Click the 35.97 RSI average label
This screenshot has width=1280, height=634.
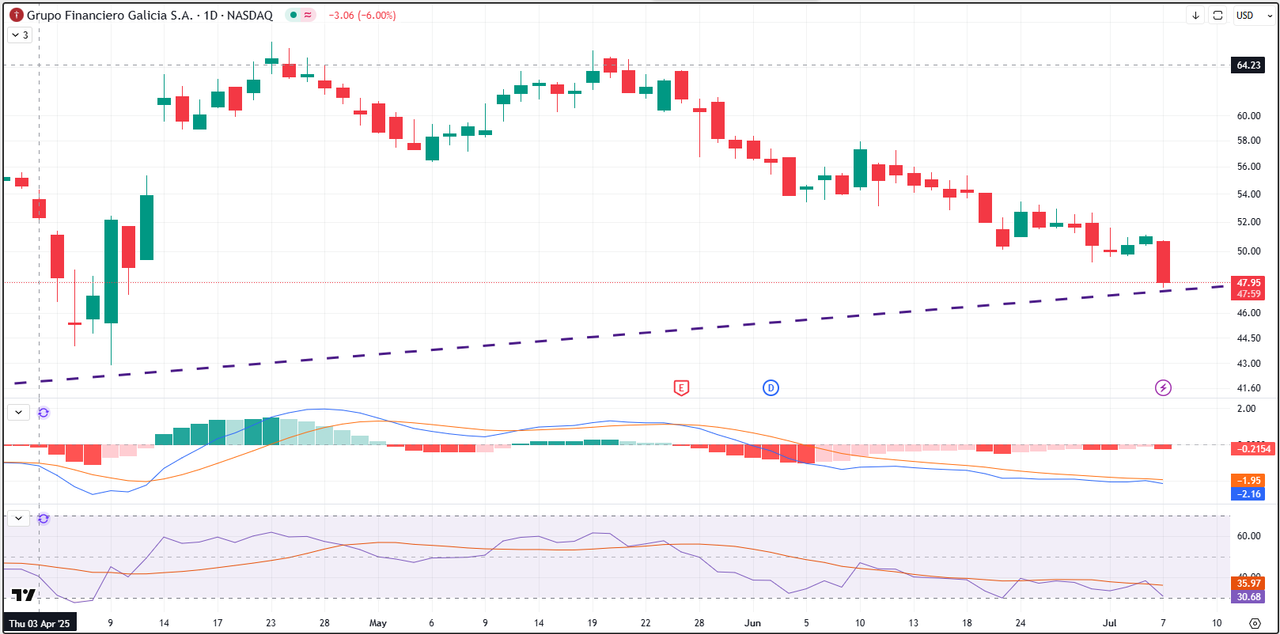click(1249, 583)
